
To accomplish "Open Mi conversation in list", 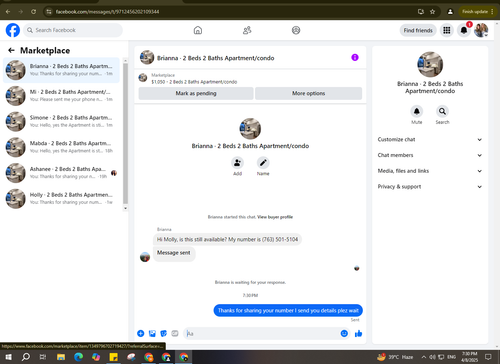I will tap(61, 96).
